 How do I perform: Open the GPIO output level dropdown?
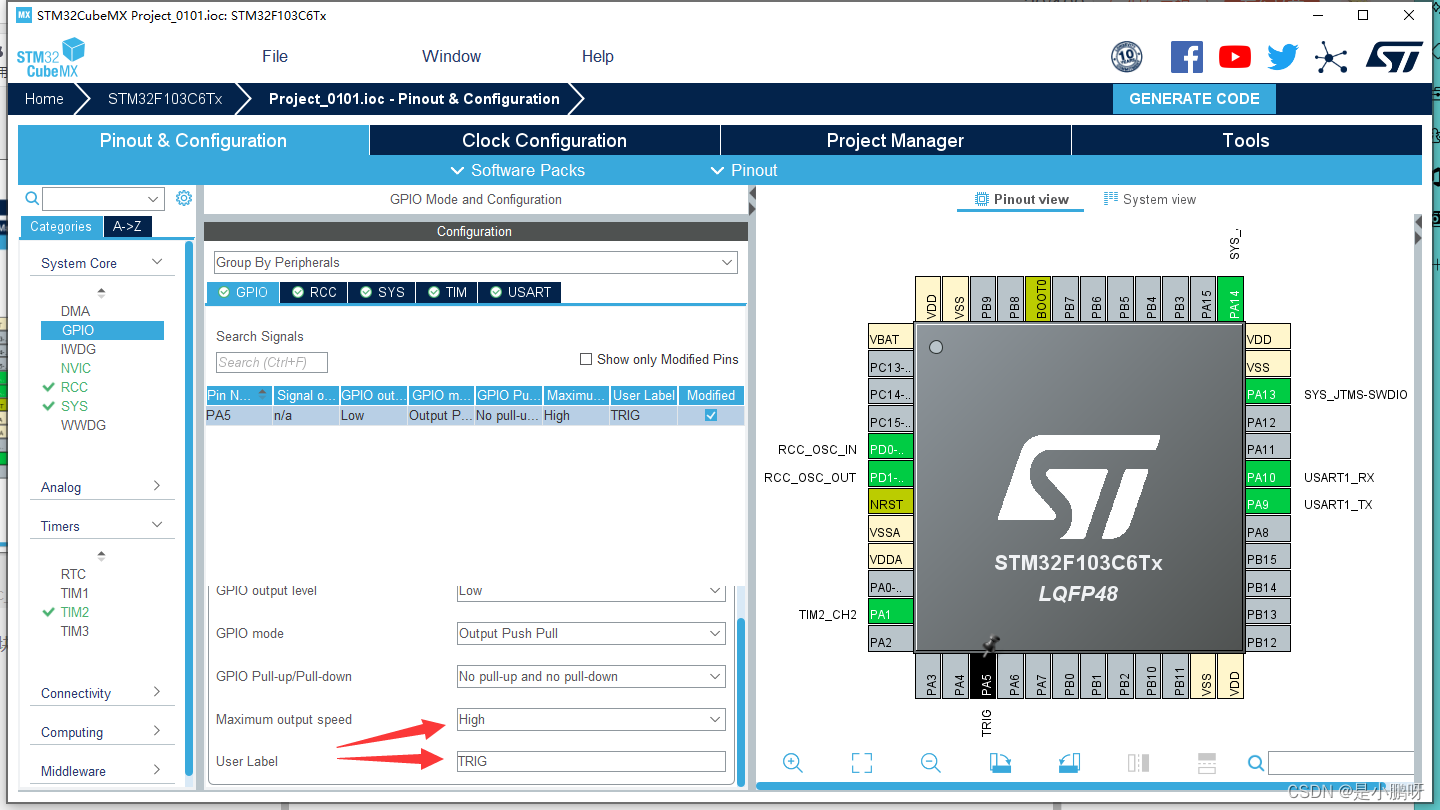(591, 591)
